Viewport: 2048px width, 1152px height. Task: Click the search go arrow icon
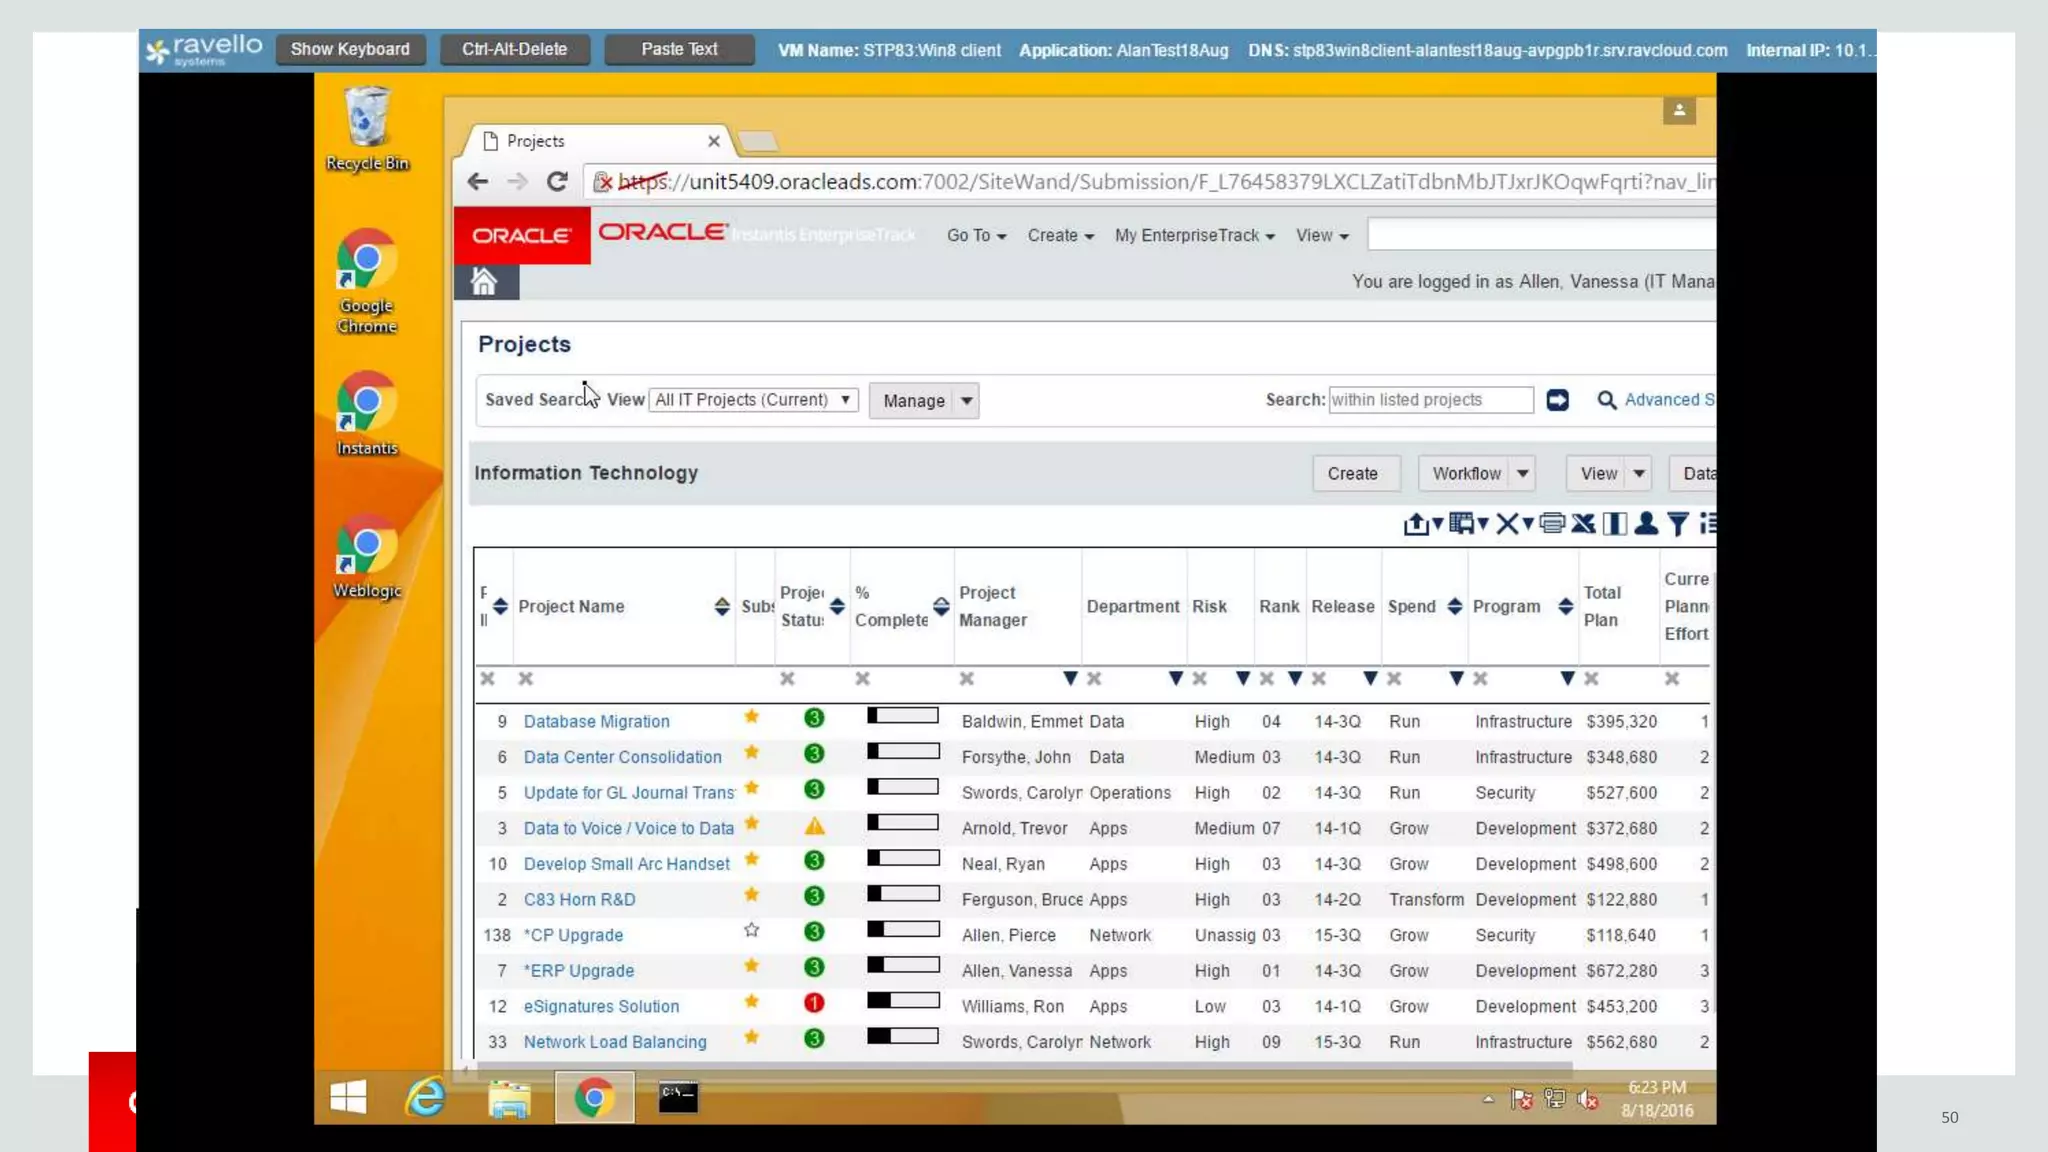tap(1557, 400)
